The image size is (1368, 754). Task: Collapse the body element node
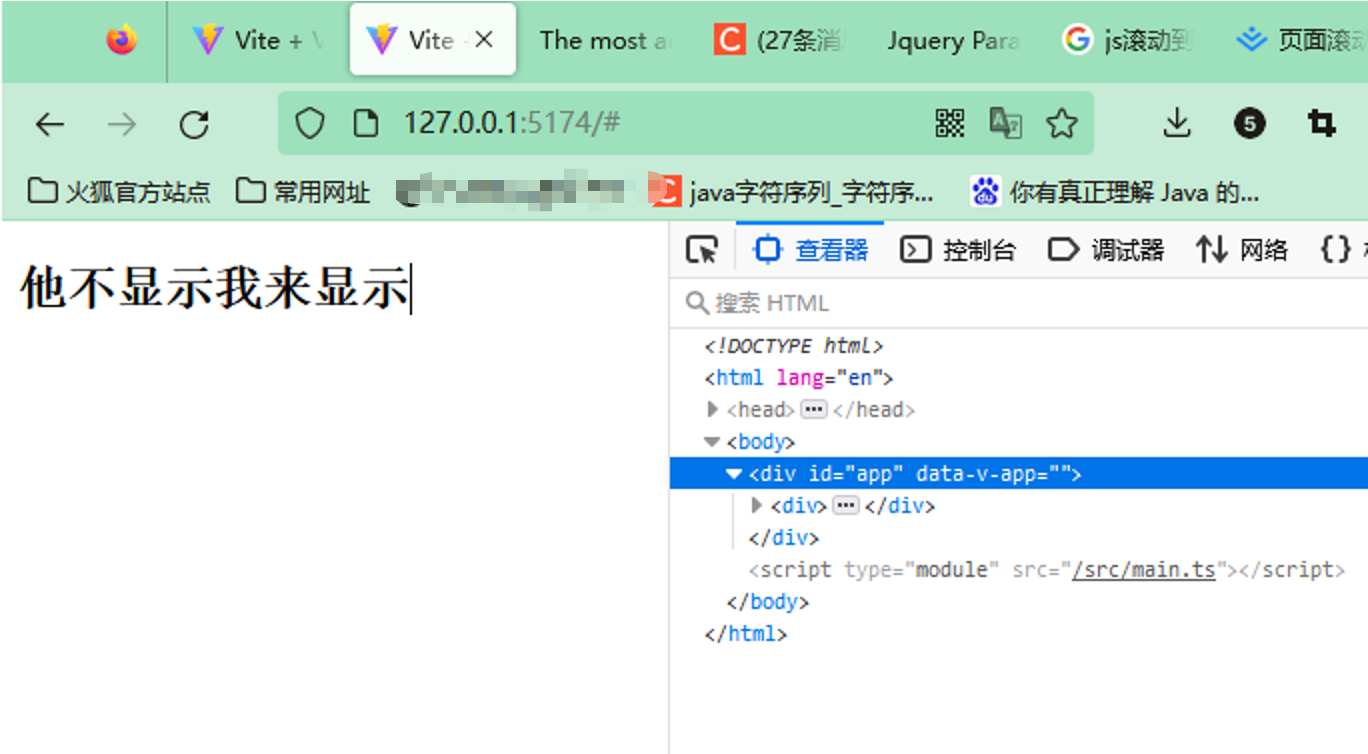click(x=712, y=441)
